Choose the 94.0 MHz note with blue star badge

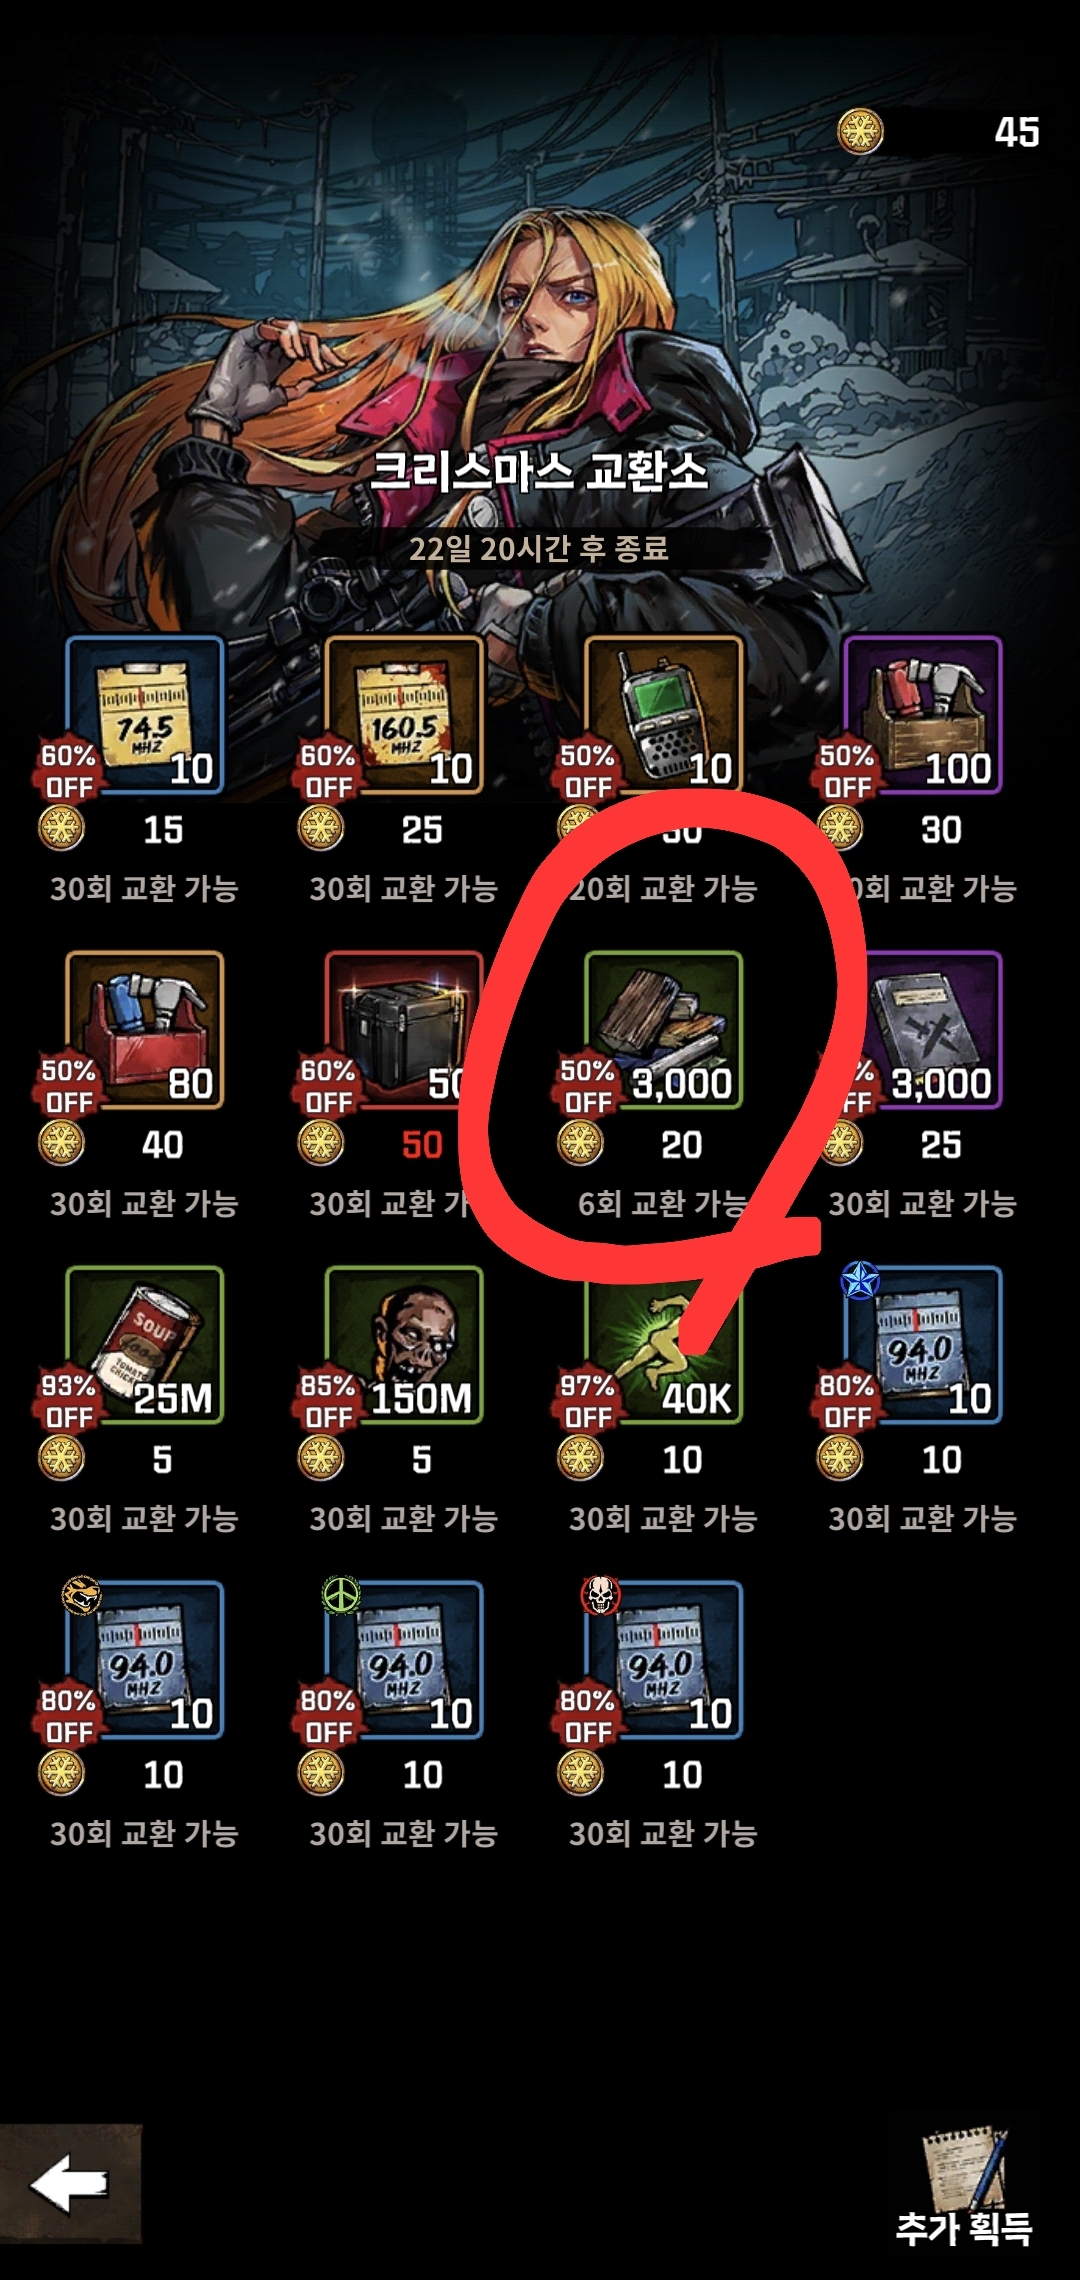pyautogui.click(x=923, y=1345)
